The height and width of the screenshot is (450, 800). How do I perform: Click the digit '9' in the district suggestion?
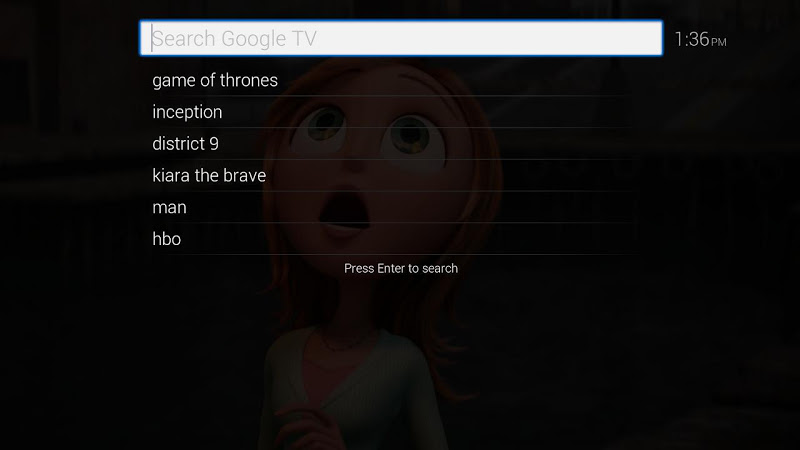[214, 144]
